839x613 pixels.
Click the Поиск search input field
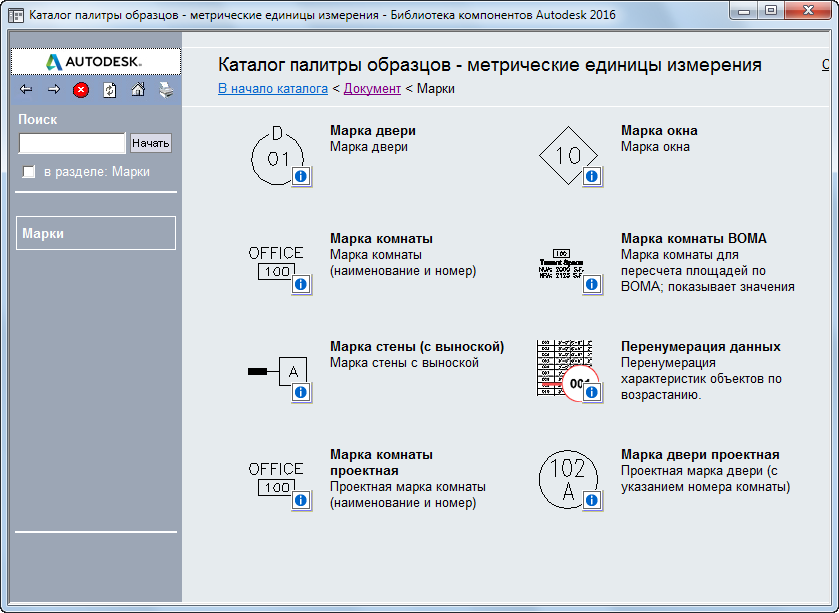click(x=72, y=143)
